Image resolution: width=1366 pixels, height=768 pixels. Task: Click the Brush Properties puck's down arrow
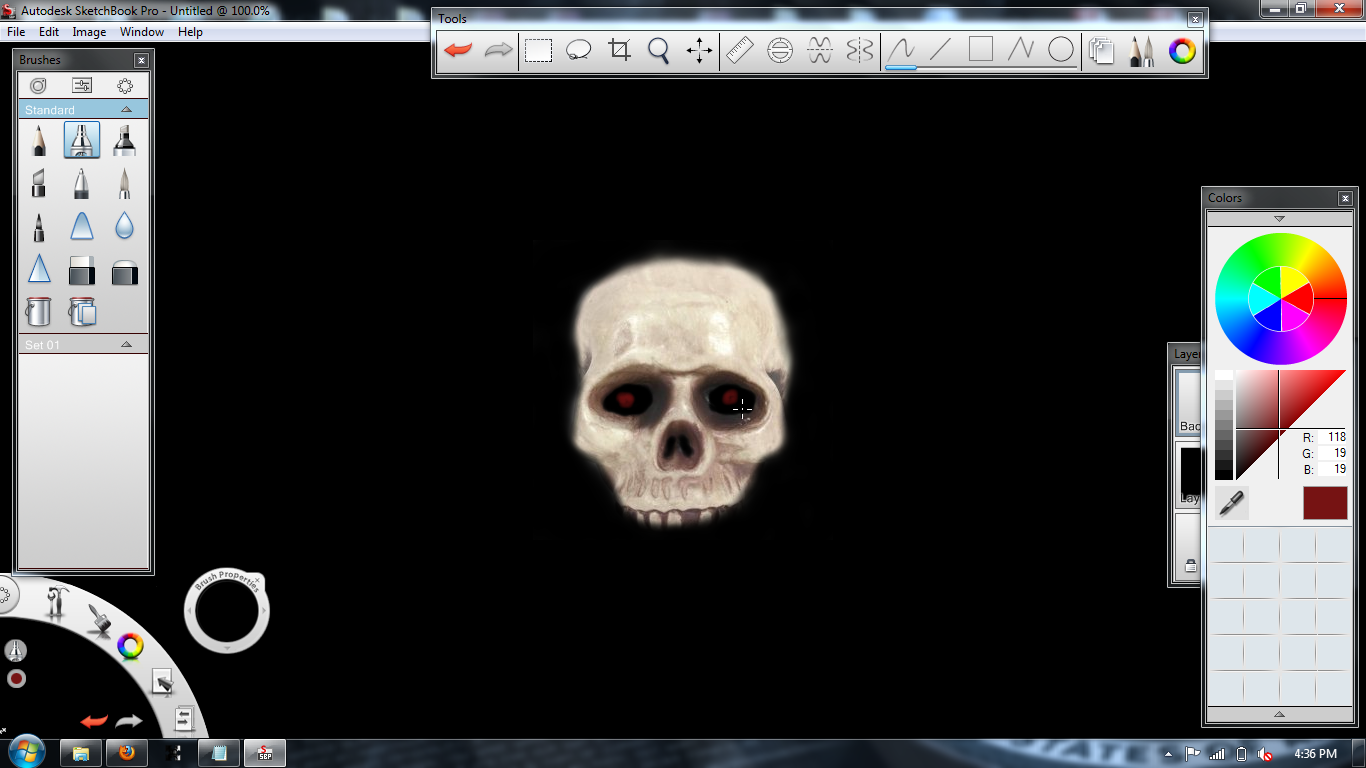226,648
